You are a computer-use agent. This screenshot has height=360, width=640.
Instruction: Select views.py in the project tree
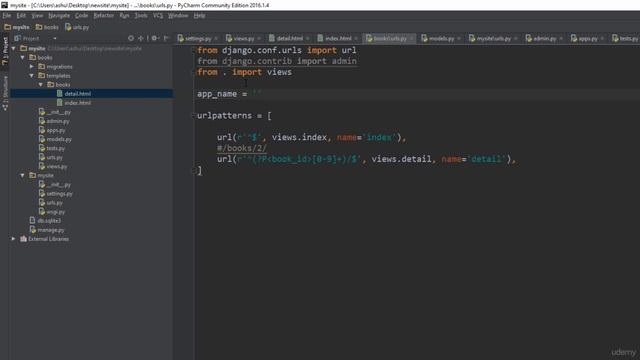[x=53, y=166]
